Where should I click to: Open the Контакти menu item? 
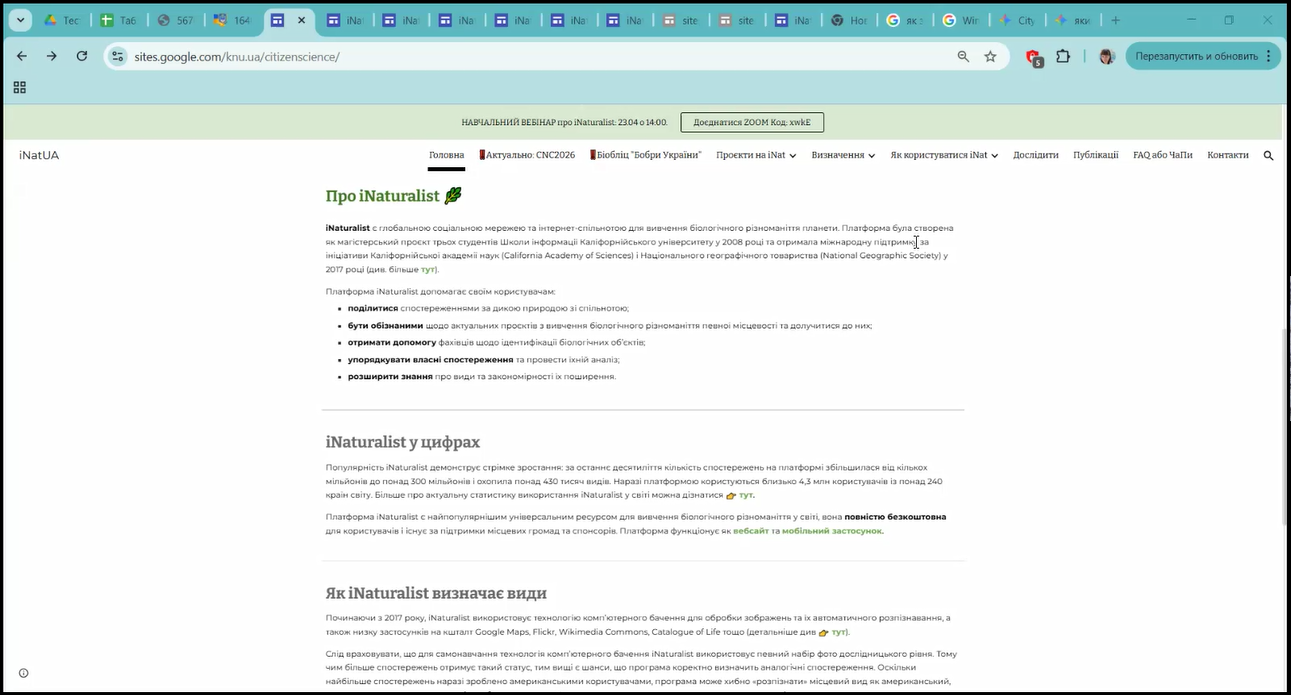[x=1227, y=156]
